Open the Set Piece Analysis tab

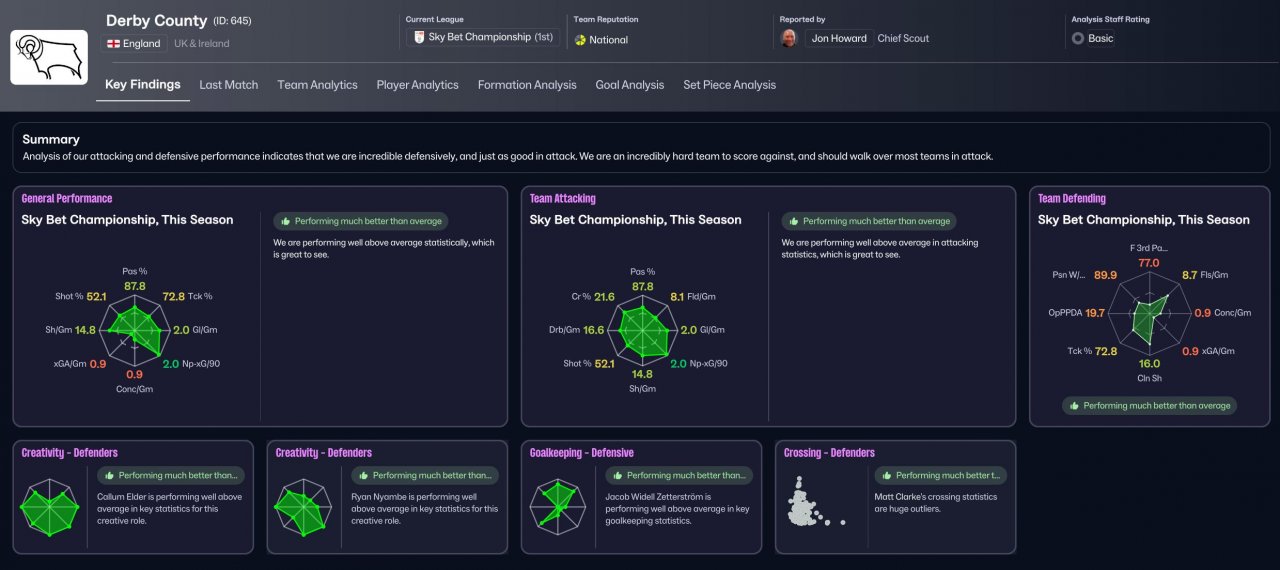pyautogui.click(x=729, y=85)
